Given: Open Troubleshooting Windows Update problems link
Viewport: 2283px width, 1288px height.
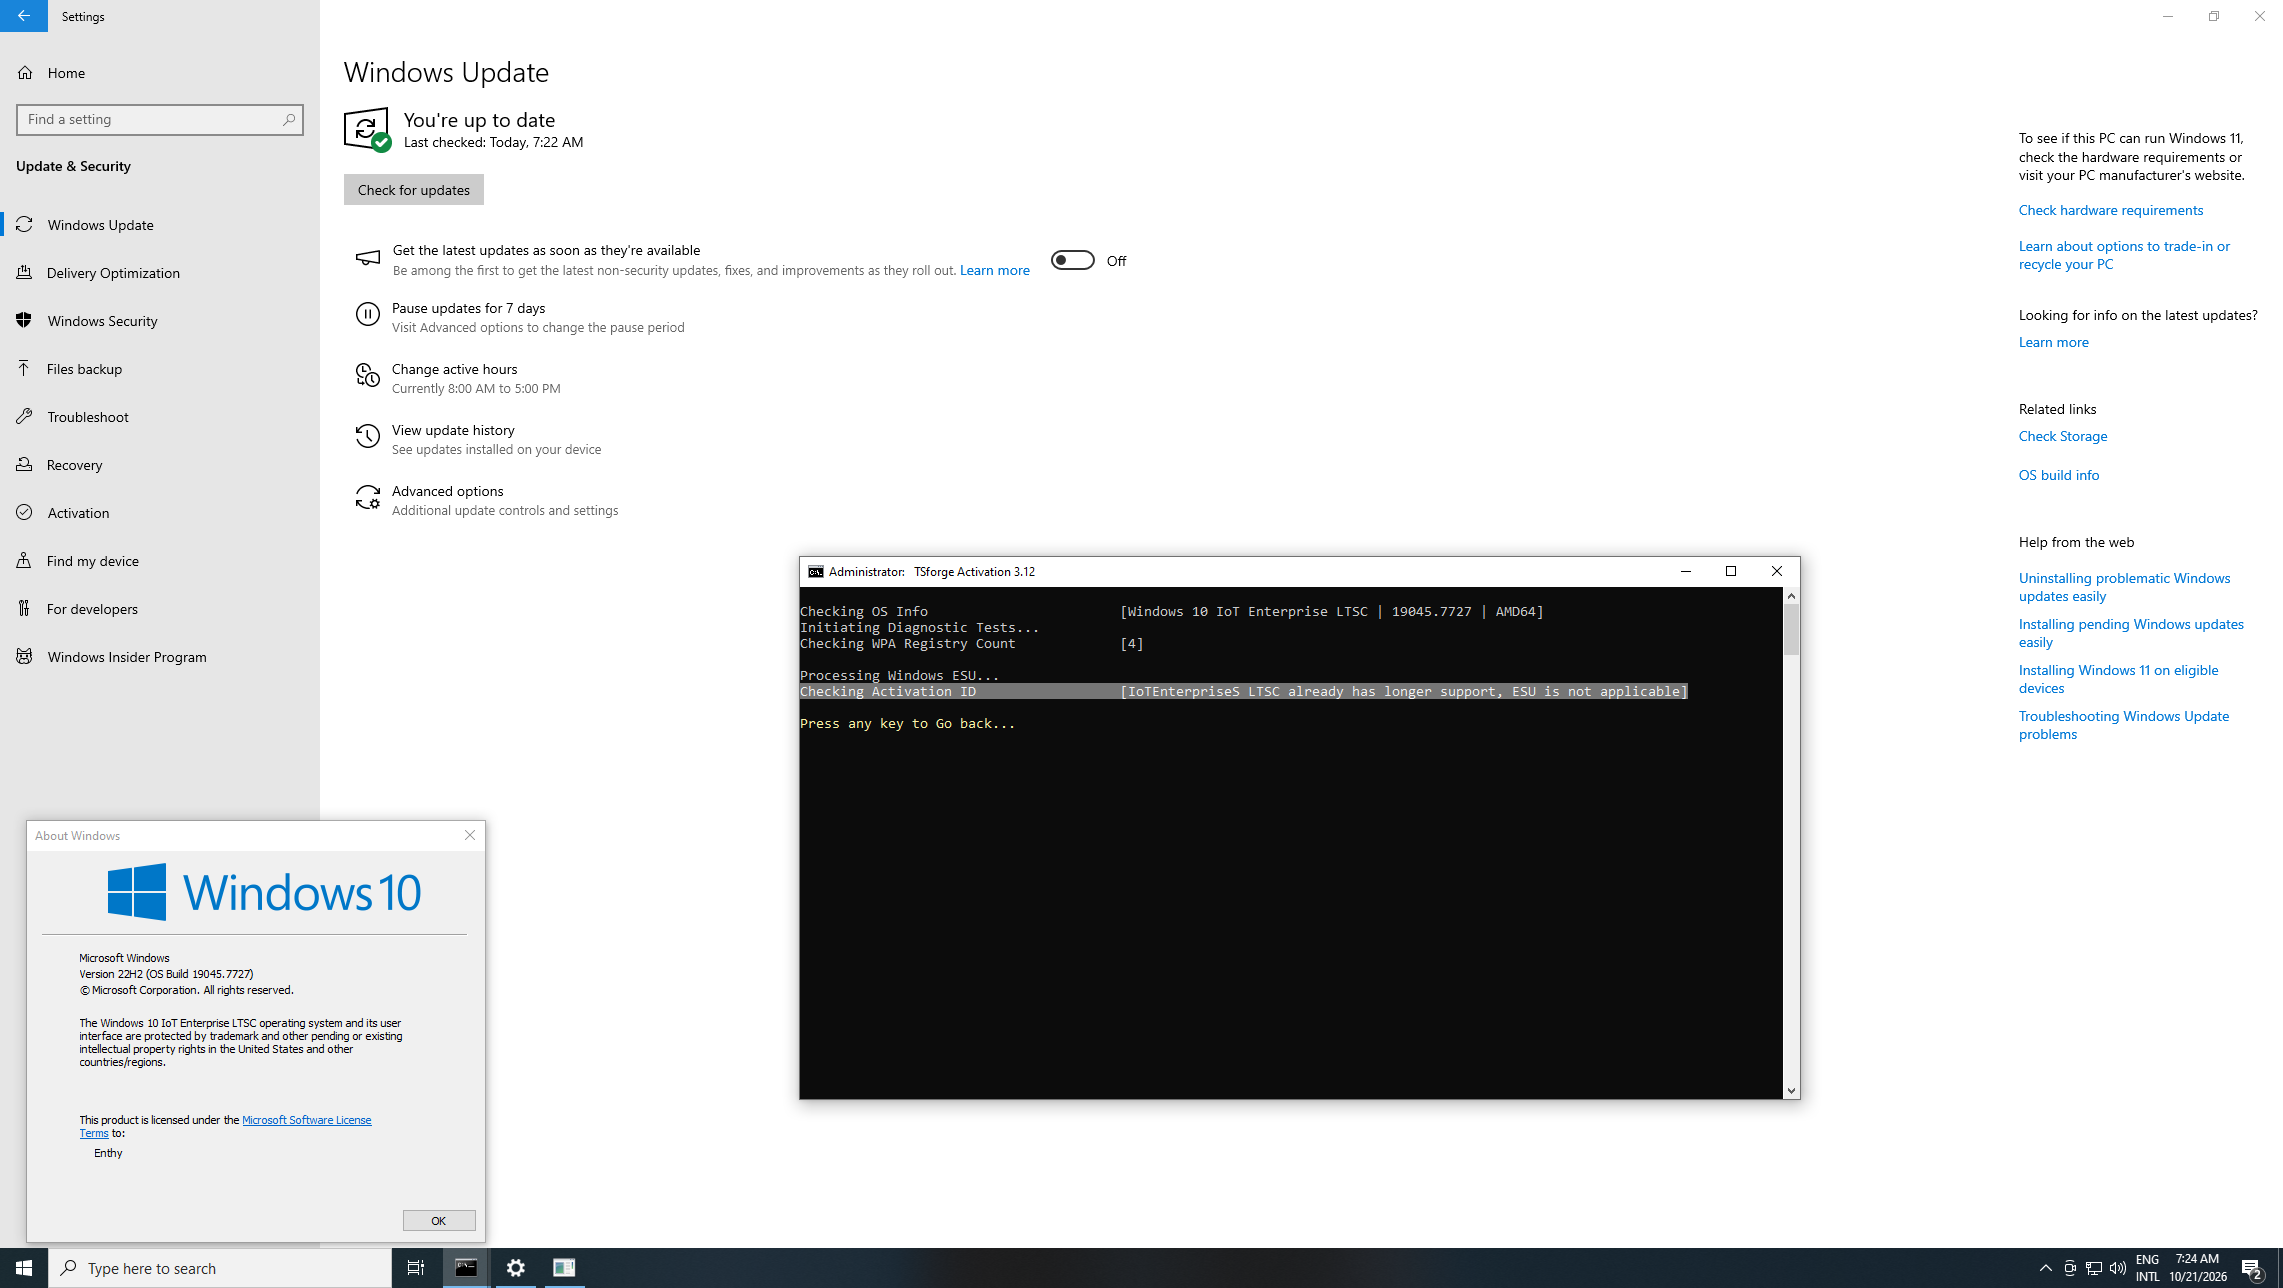Looking at the screenshot, I should [x=2123, y=725].
